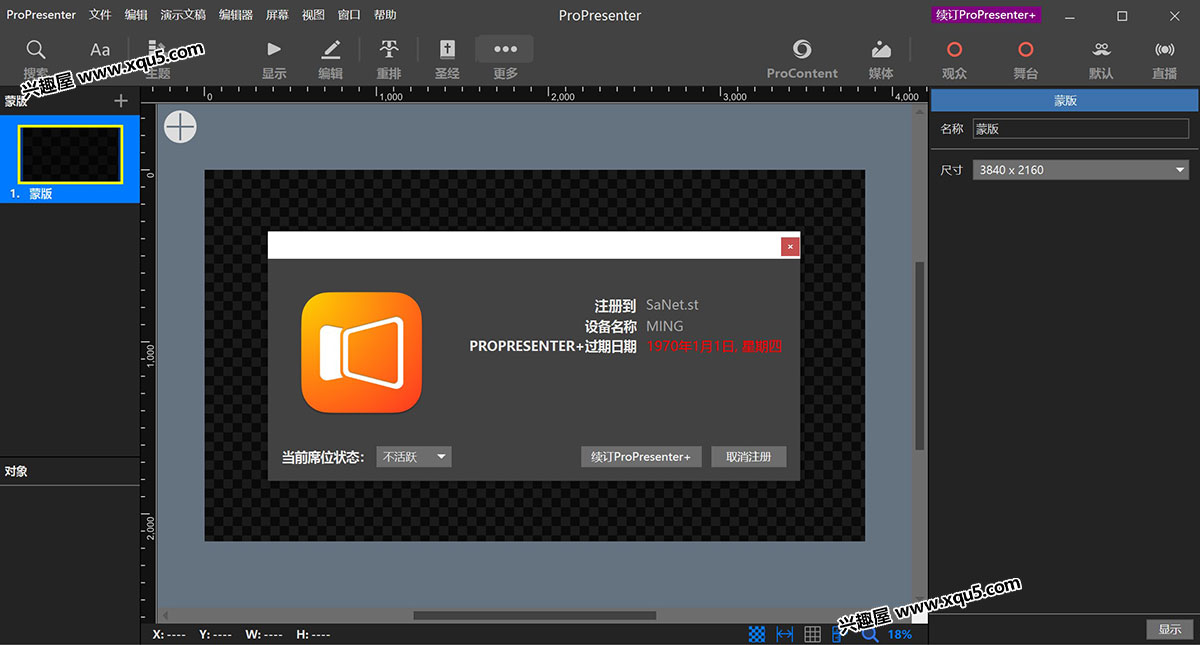Click the W: ---- width readout
Screen dimensions: 1200x645
264,634
